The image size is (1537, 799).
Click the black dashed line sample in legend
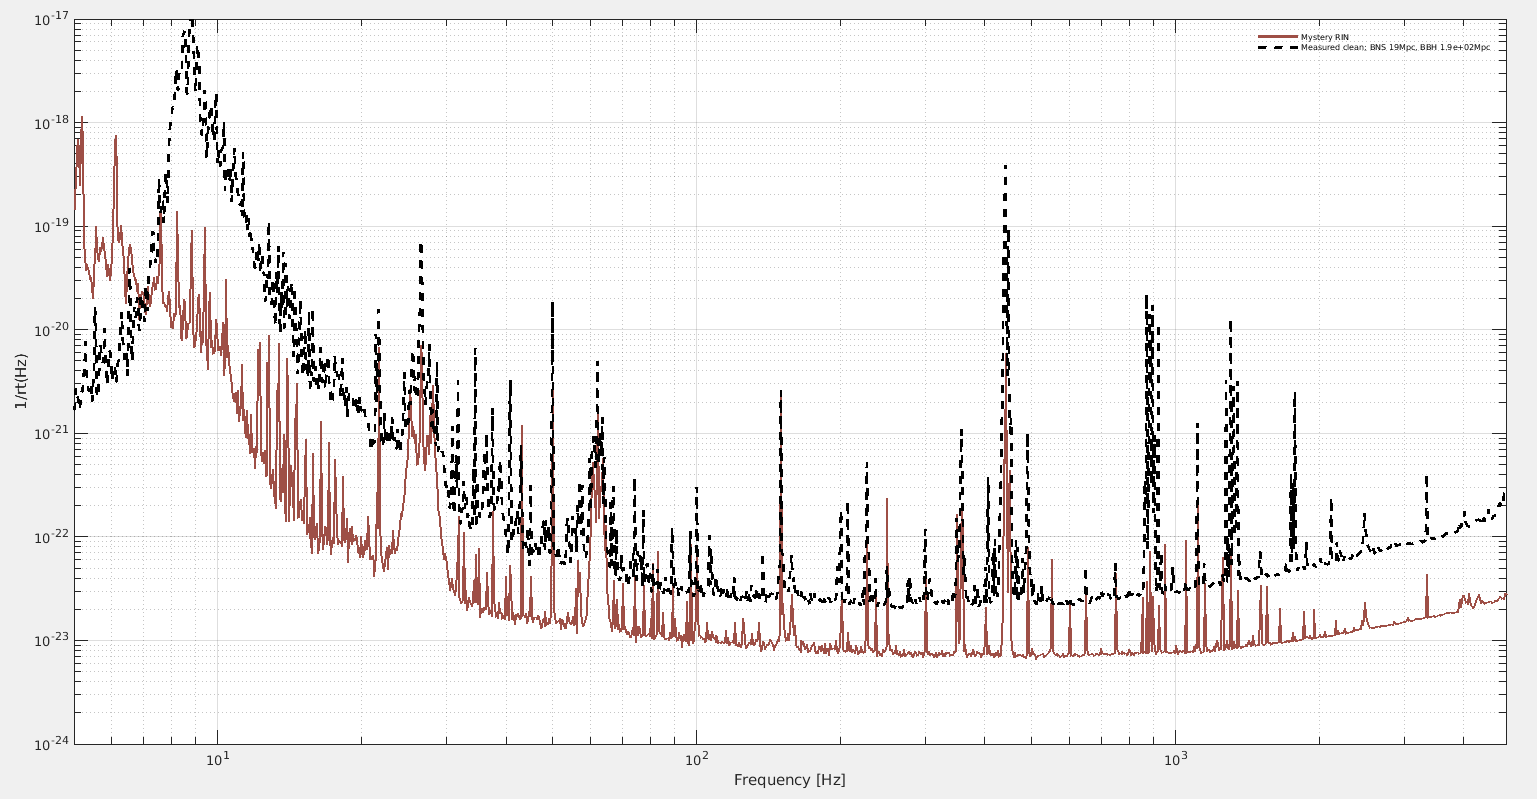click(x=1277, y=47)
